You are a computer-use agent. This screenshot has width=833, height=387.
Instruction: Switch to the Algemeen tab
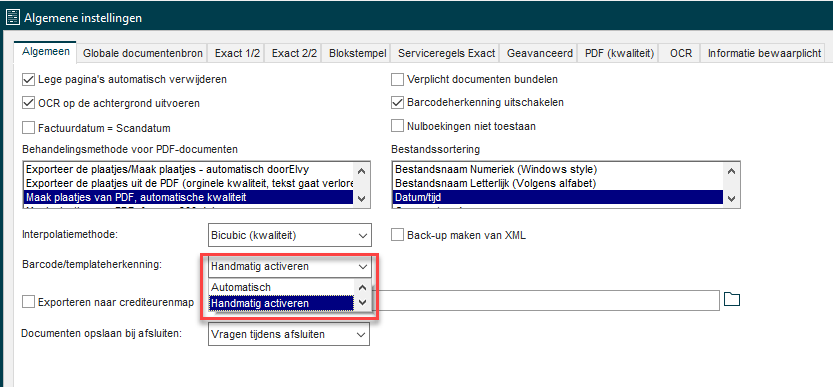(46, 52)
